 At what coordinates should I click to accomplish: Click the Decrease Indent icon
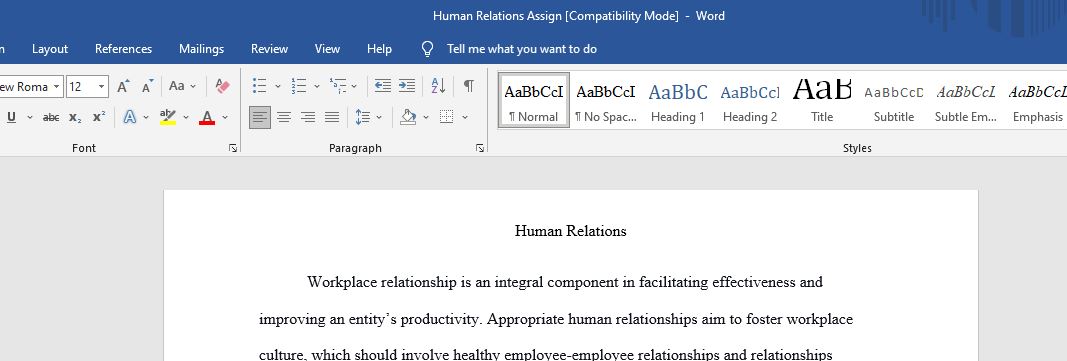[x=382, y=86]
